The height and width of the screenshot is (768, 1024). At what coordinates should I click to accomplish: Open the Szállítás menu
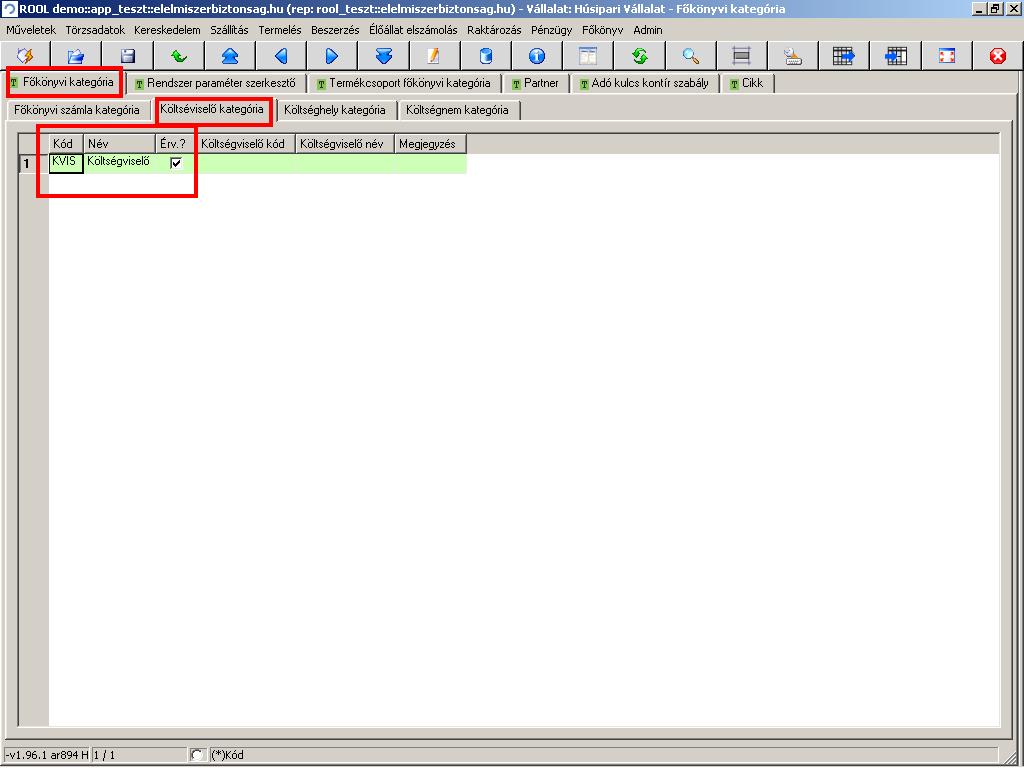pyautogui.click(x=229, y=30)
